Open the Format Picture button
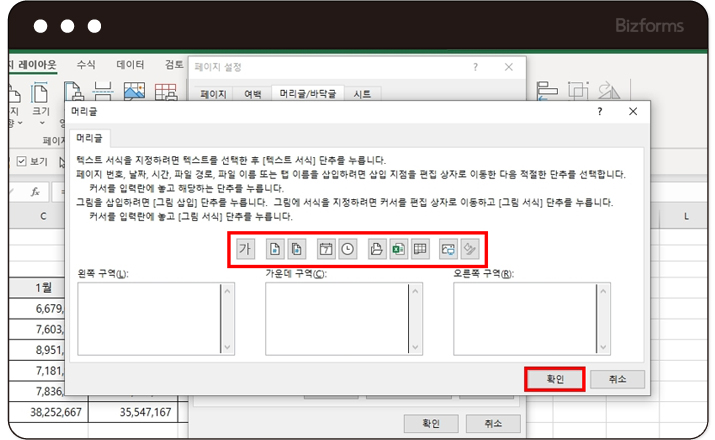Viewport: 715px width, 440px height. [470, 249]
